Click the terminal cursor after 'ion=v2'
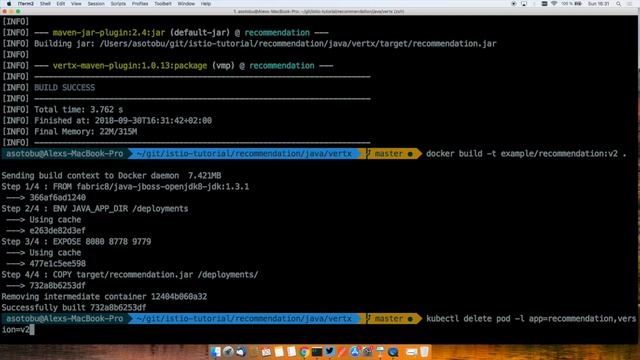640x360 pixels. [32, 330]
